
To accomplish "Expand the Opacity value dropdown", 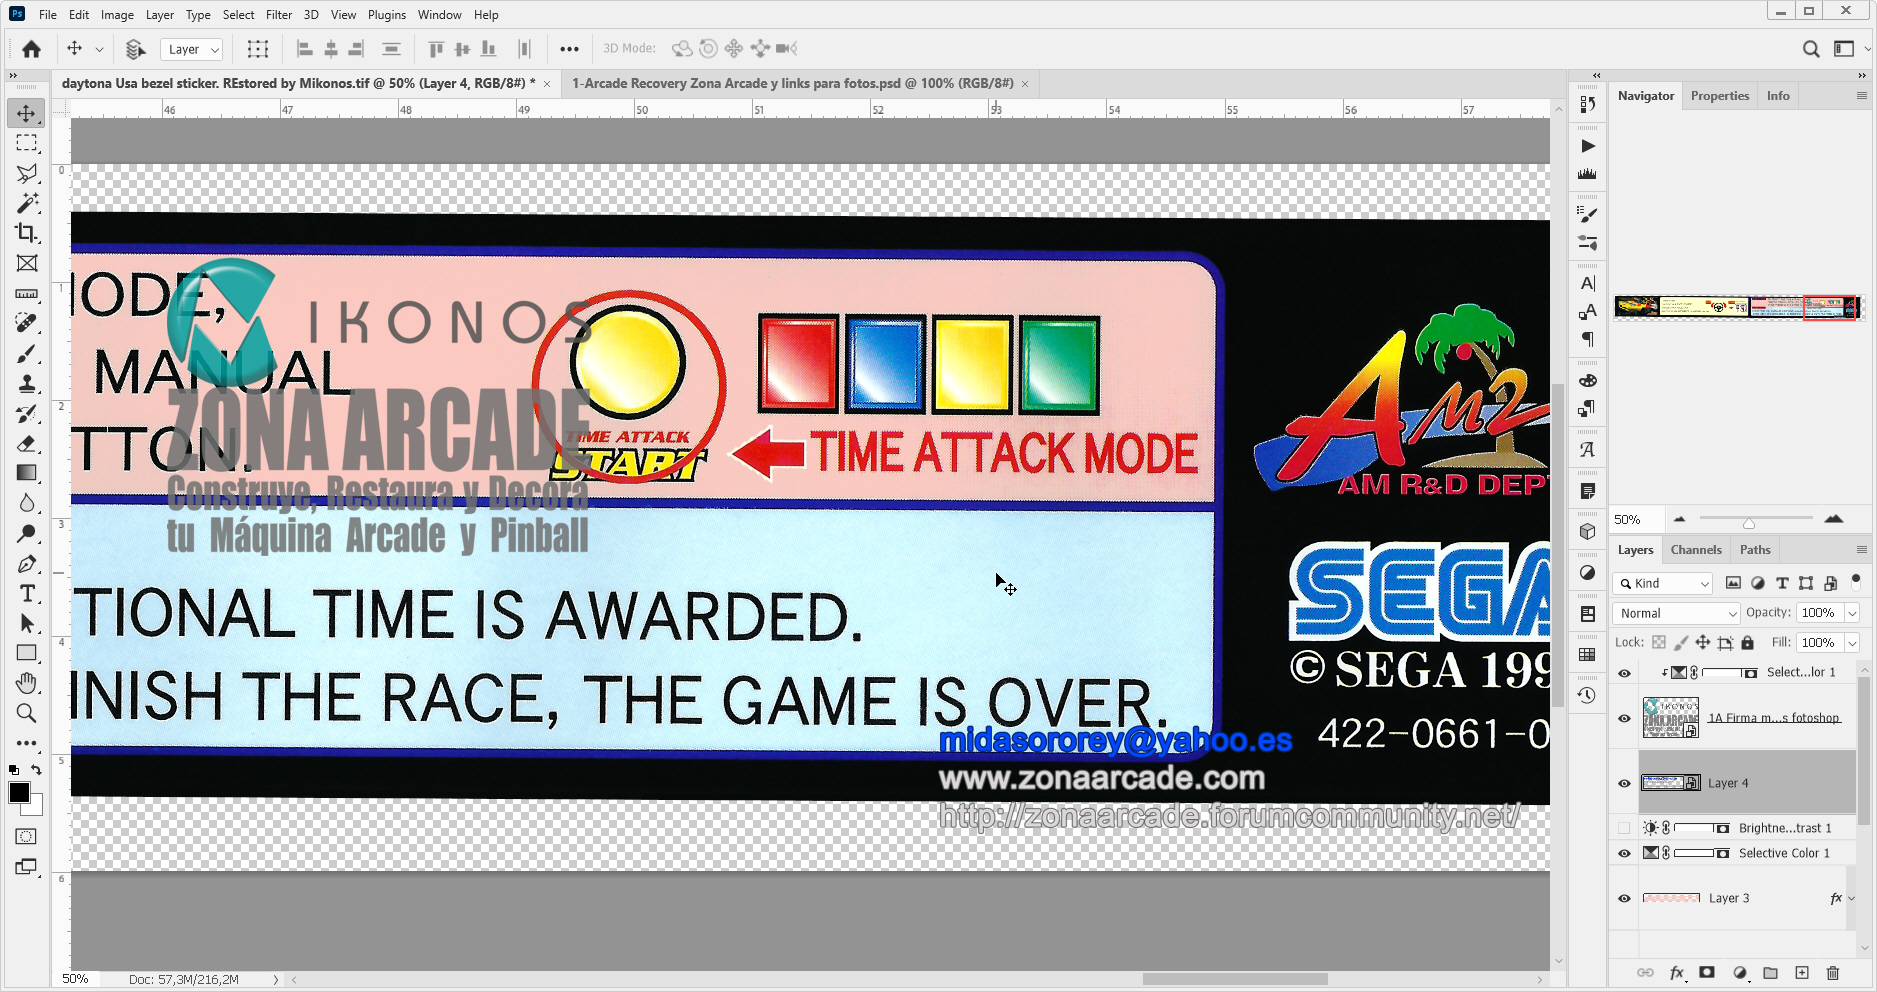I will pos(1852,613).
